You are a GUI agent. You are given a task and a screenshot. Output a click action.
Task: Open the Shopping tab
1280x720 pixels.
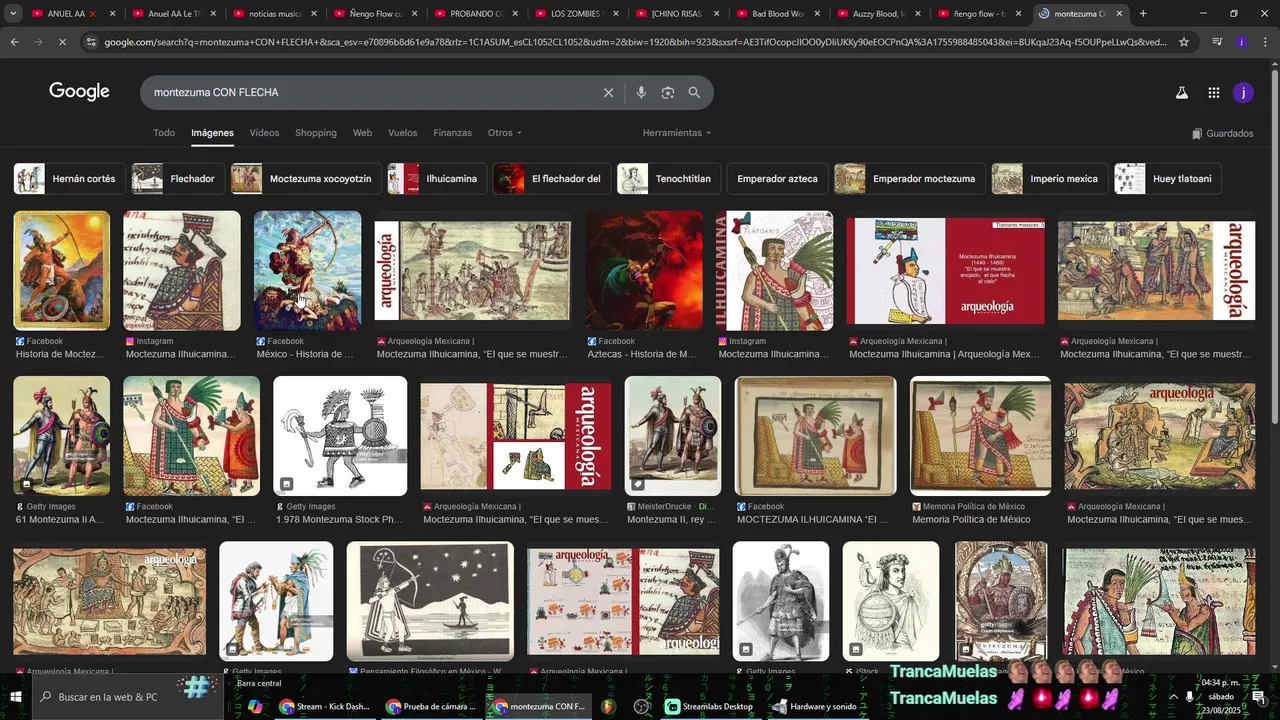pyautogui.click(x=315, y=133)
